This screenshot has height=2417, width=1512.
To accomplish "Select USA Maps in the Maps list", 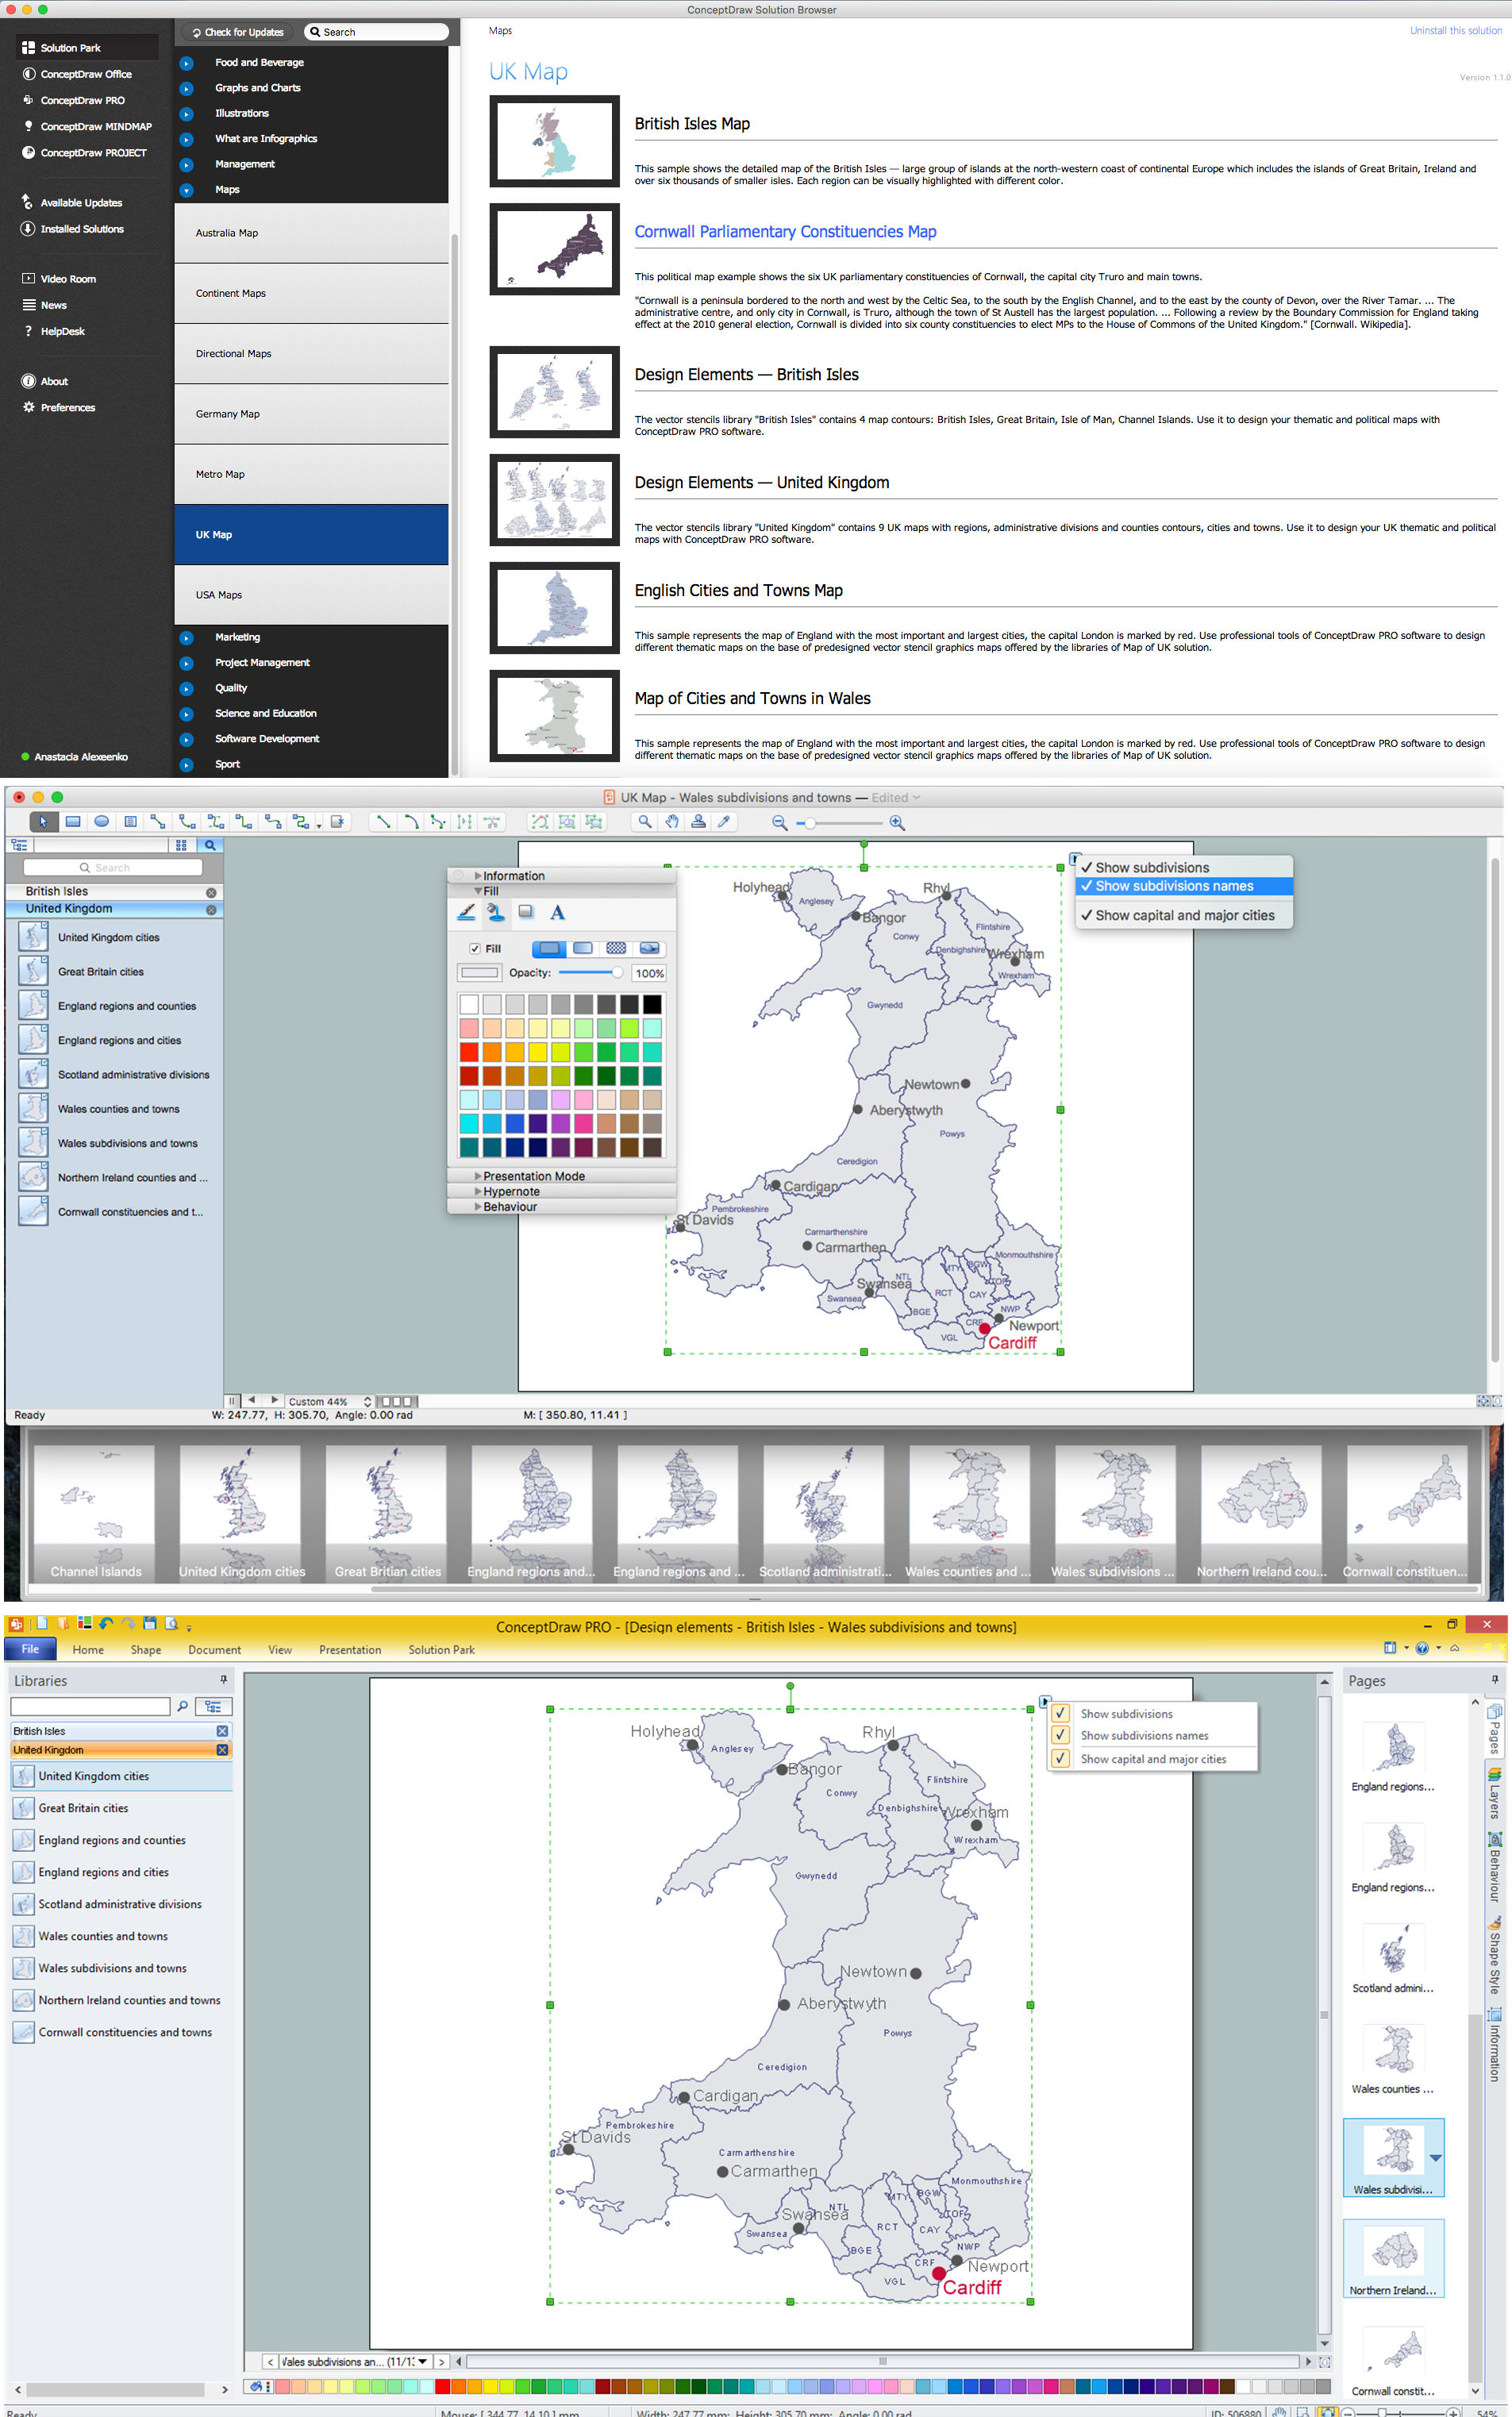I will [x=311, y=595].
